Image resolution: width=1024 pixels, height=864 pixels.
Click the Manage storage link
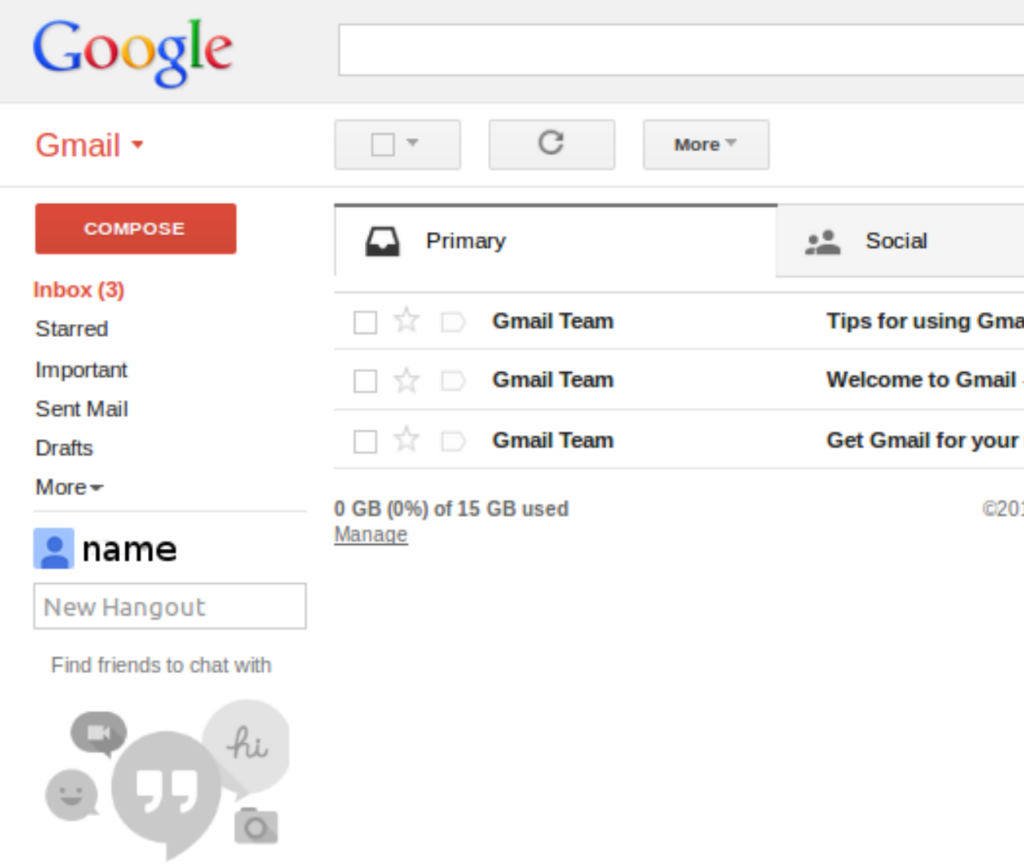pyautogui.click(x=371, y=535)
